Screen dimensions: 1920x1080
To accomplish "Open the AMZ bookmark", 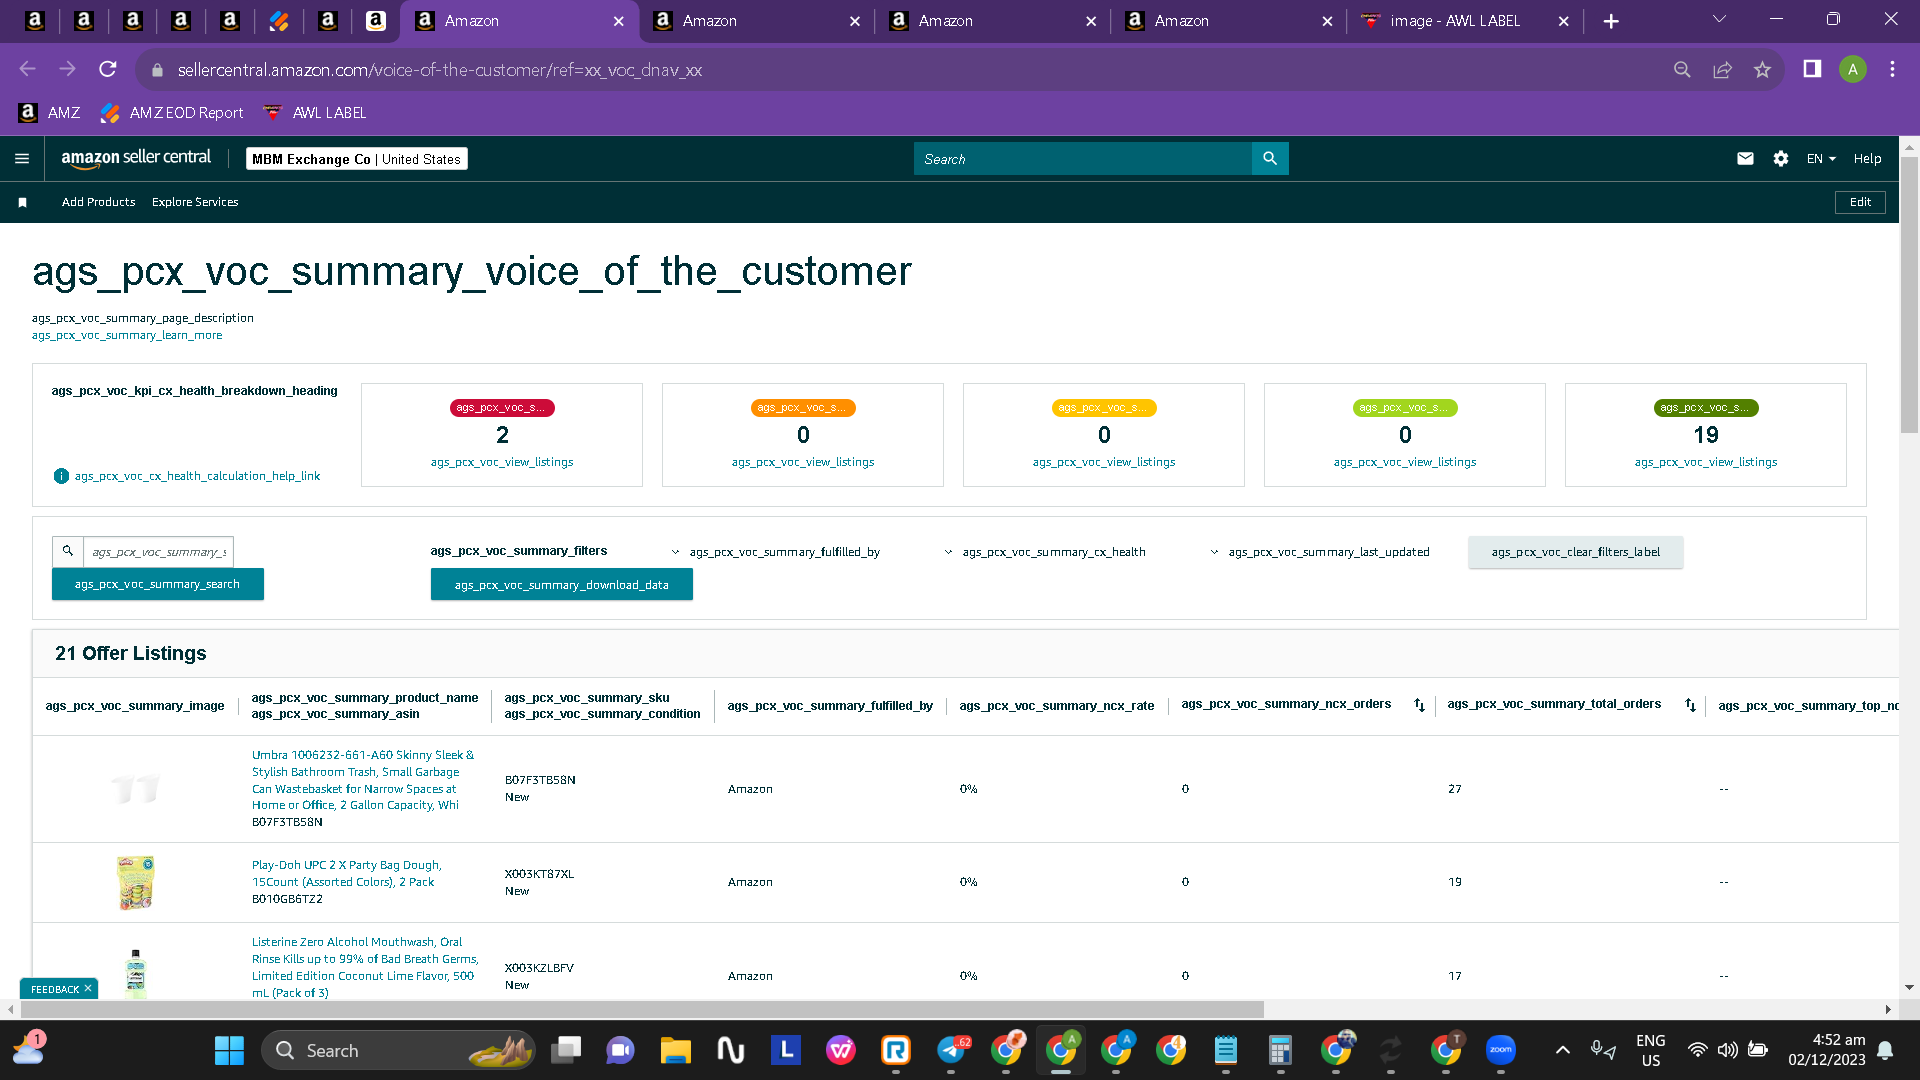I will point(50,113).
